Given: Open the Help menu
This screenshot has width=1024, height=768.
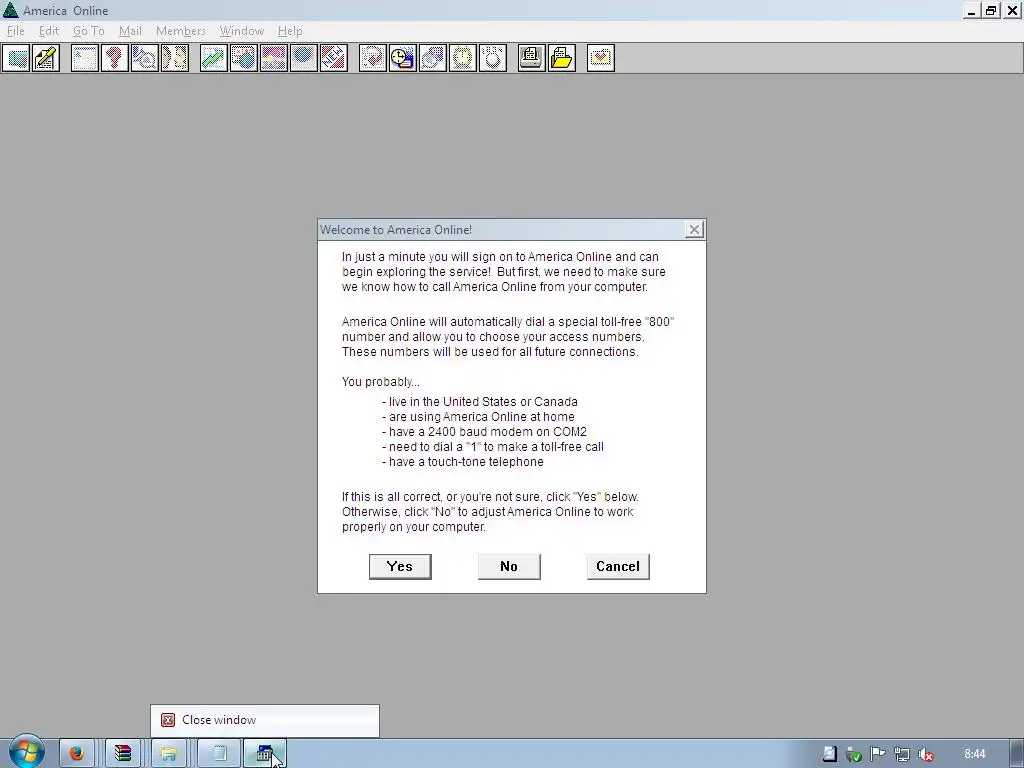Looking at the screenshot, I should click(290, 31).
